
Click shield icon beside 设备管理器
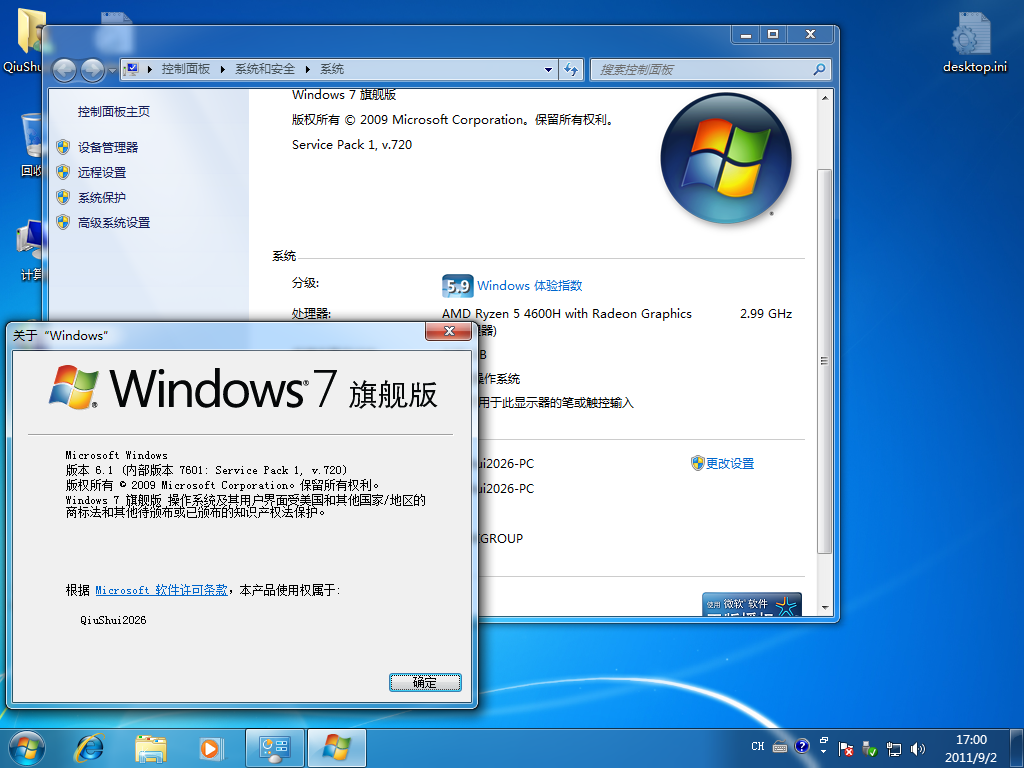[63, 147]
